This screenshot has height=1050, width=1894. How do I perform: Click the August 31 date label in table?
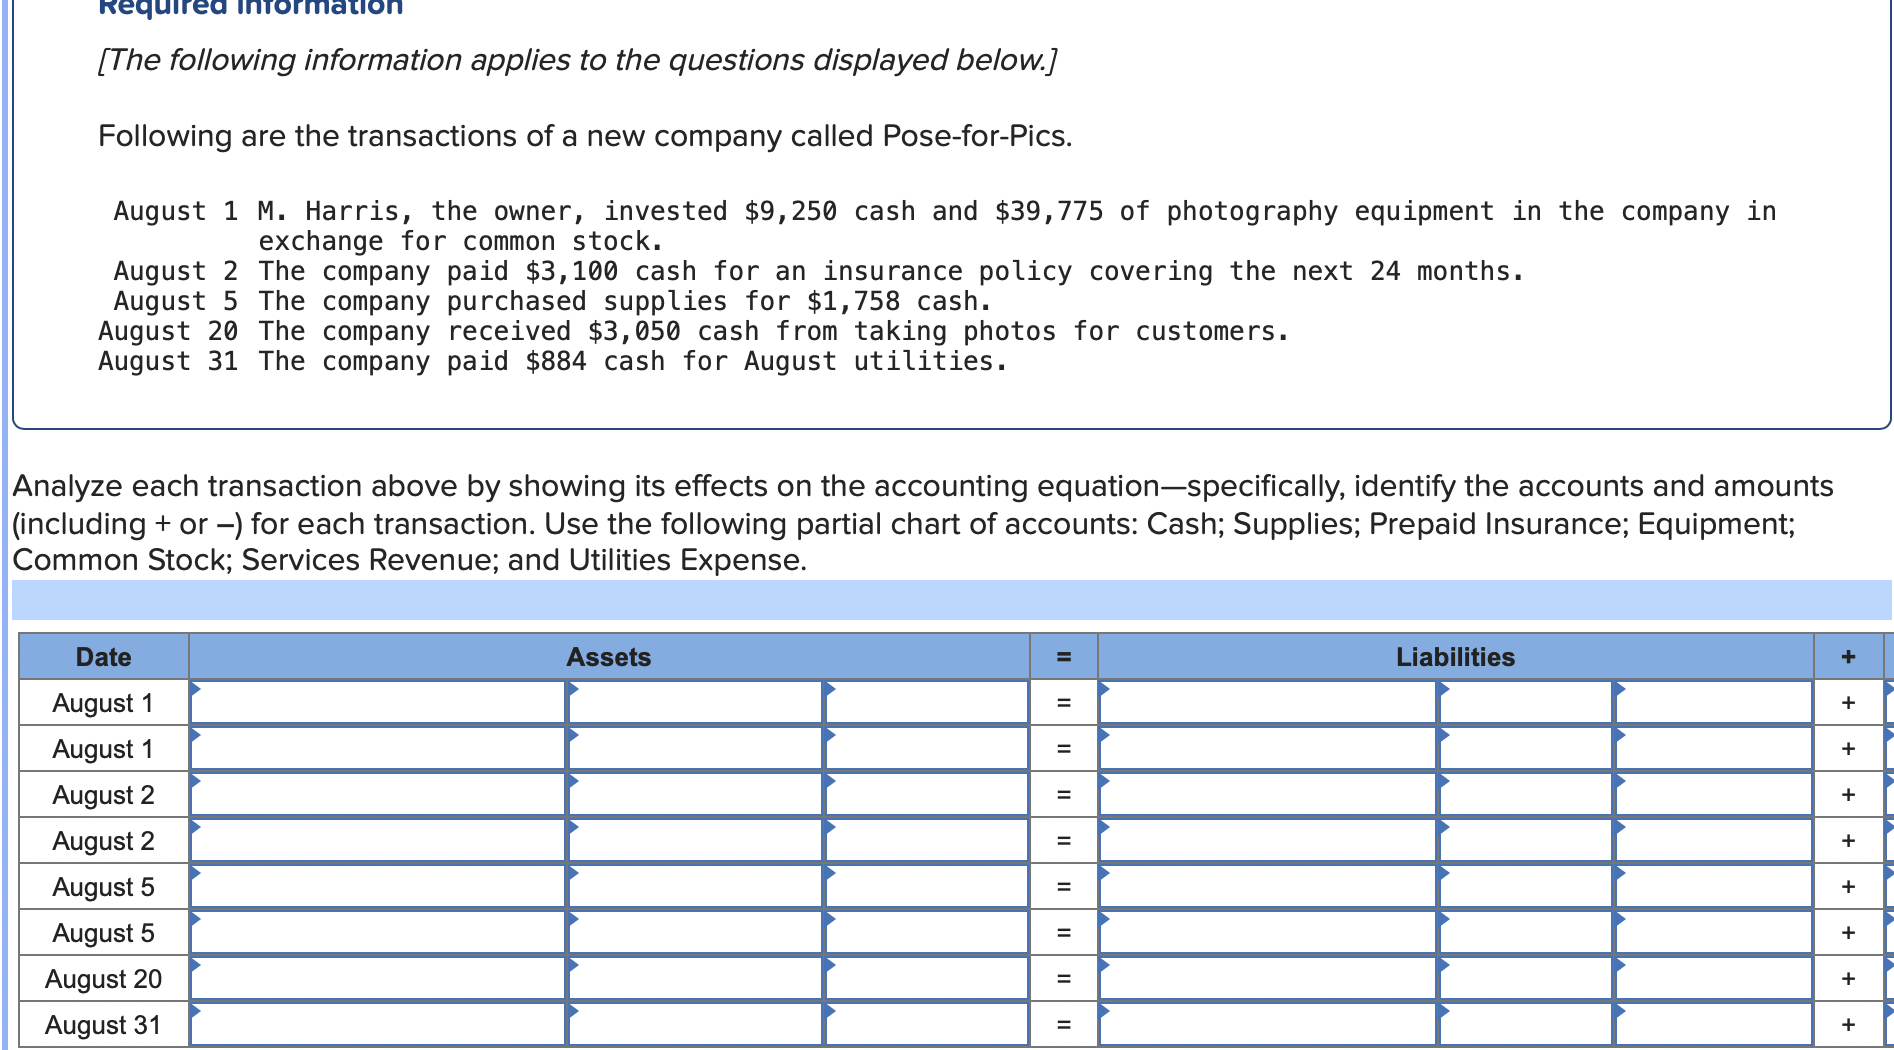pyautogui.click(x=104, y=1025)
